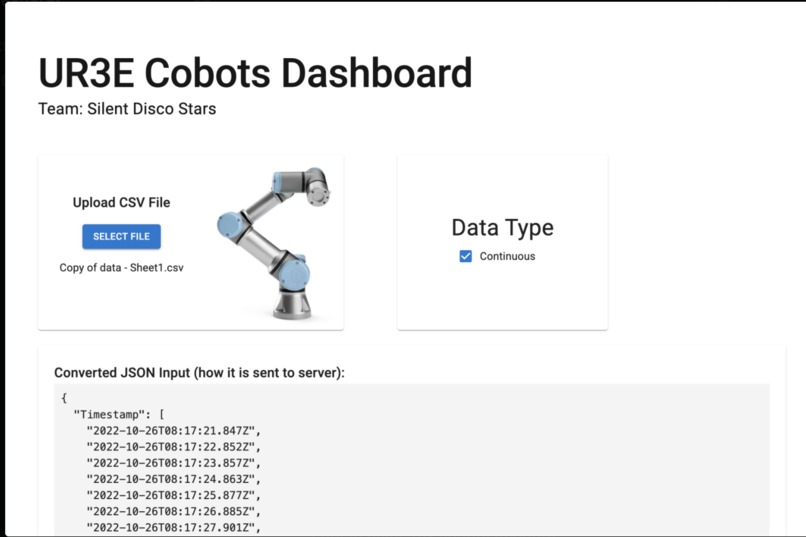
Task: Click timestamp 2022-10-26T08:17:21.847Z
Action: [x=174, y=431]
